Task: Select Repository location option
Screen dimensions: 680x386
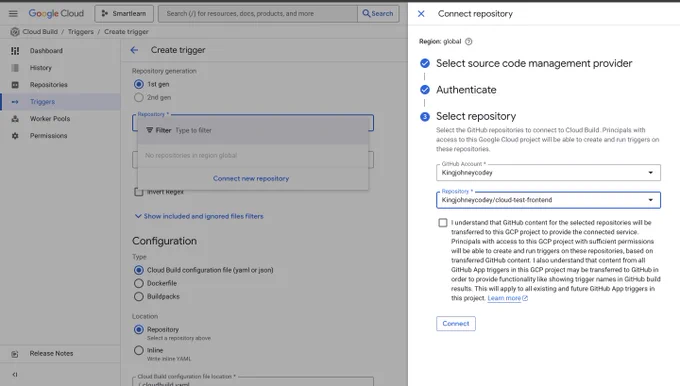Action: [139, 330]
